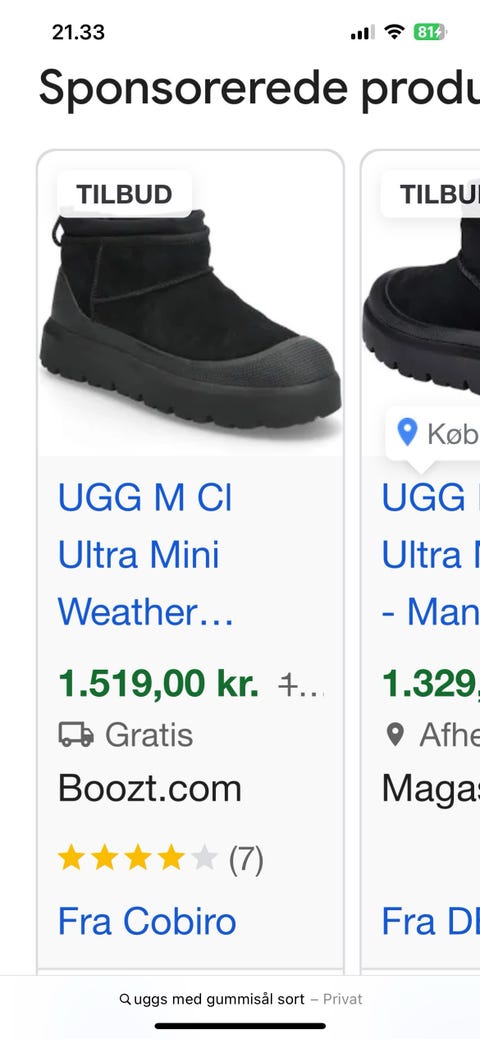Tap the grey location pin beside Afhe
The height and width of the screenshot is (1039, 480).
395,734
